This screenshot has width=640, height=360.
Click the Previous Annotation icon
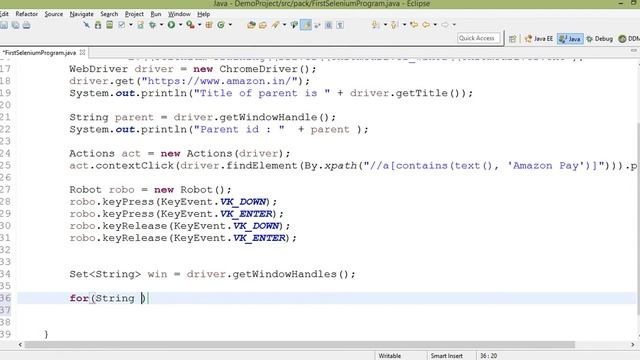click(x=394, y=24)
